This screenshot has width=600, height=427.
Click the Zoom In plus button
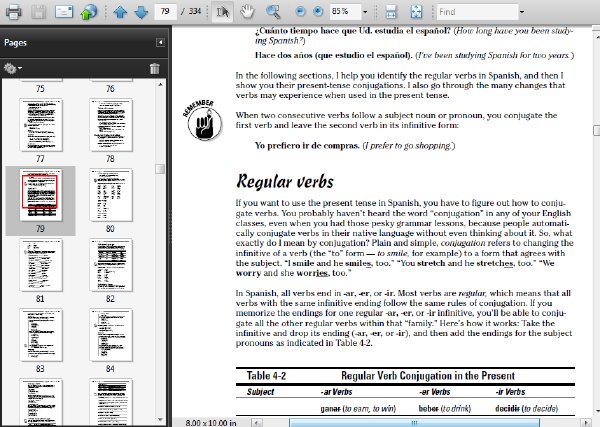(318, 12)
